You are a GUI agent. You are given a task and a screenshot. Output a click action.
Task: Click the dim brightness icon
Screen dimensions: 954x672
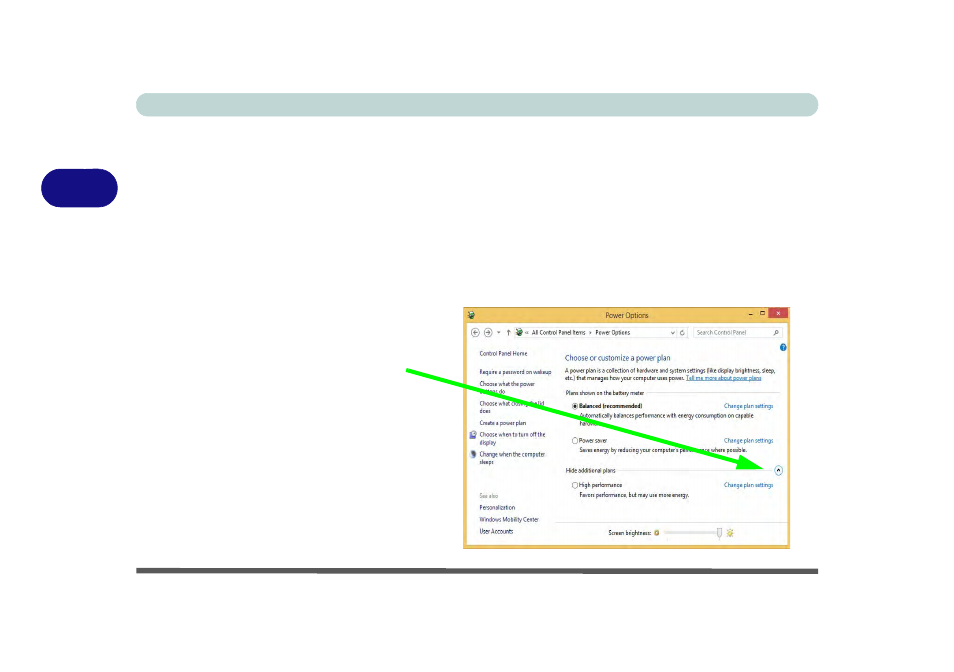click(656, 533)
